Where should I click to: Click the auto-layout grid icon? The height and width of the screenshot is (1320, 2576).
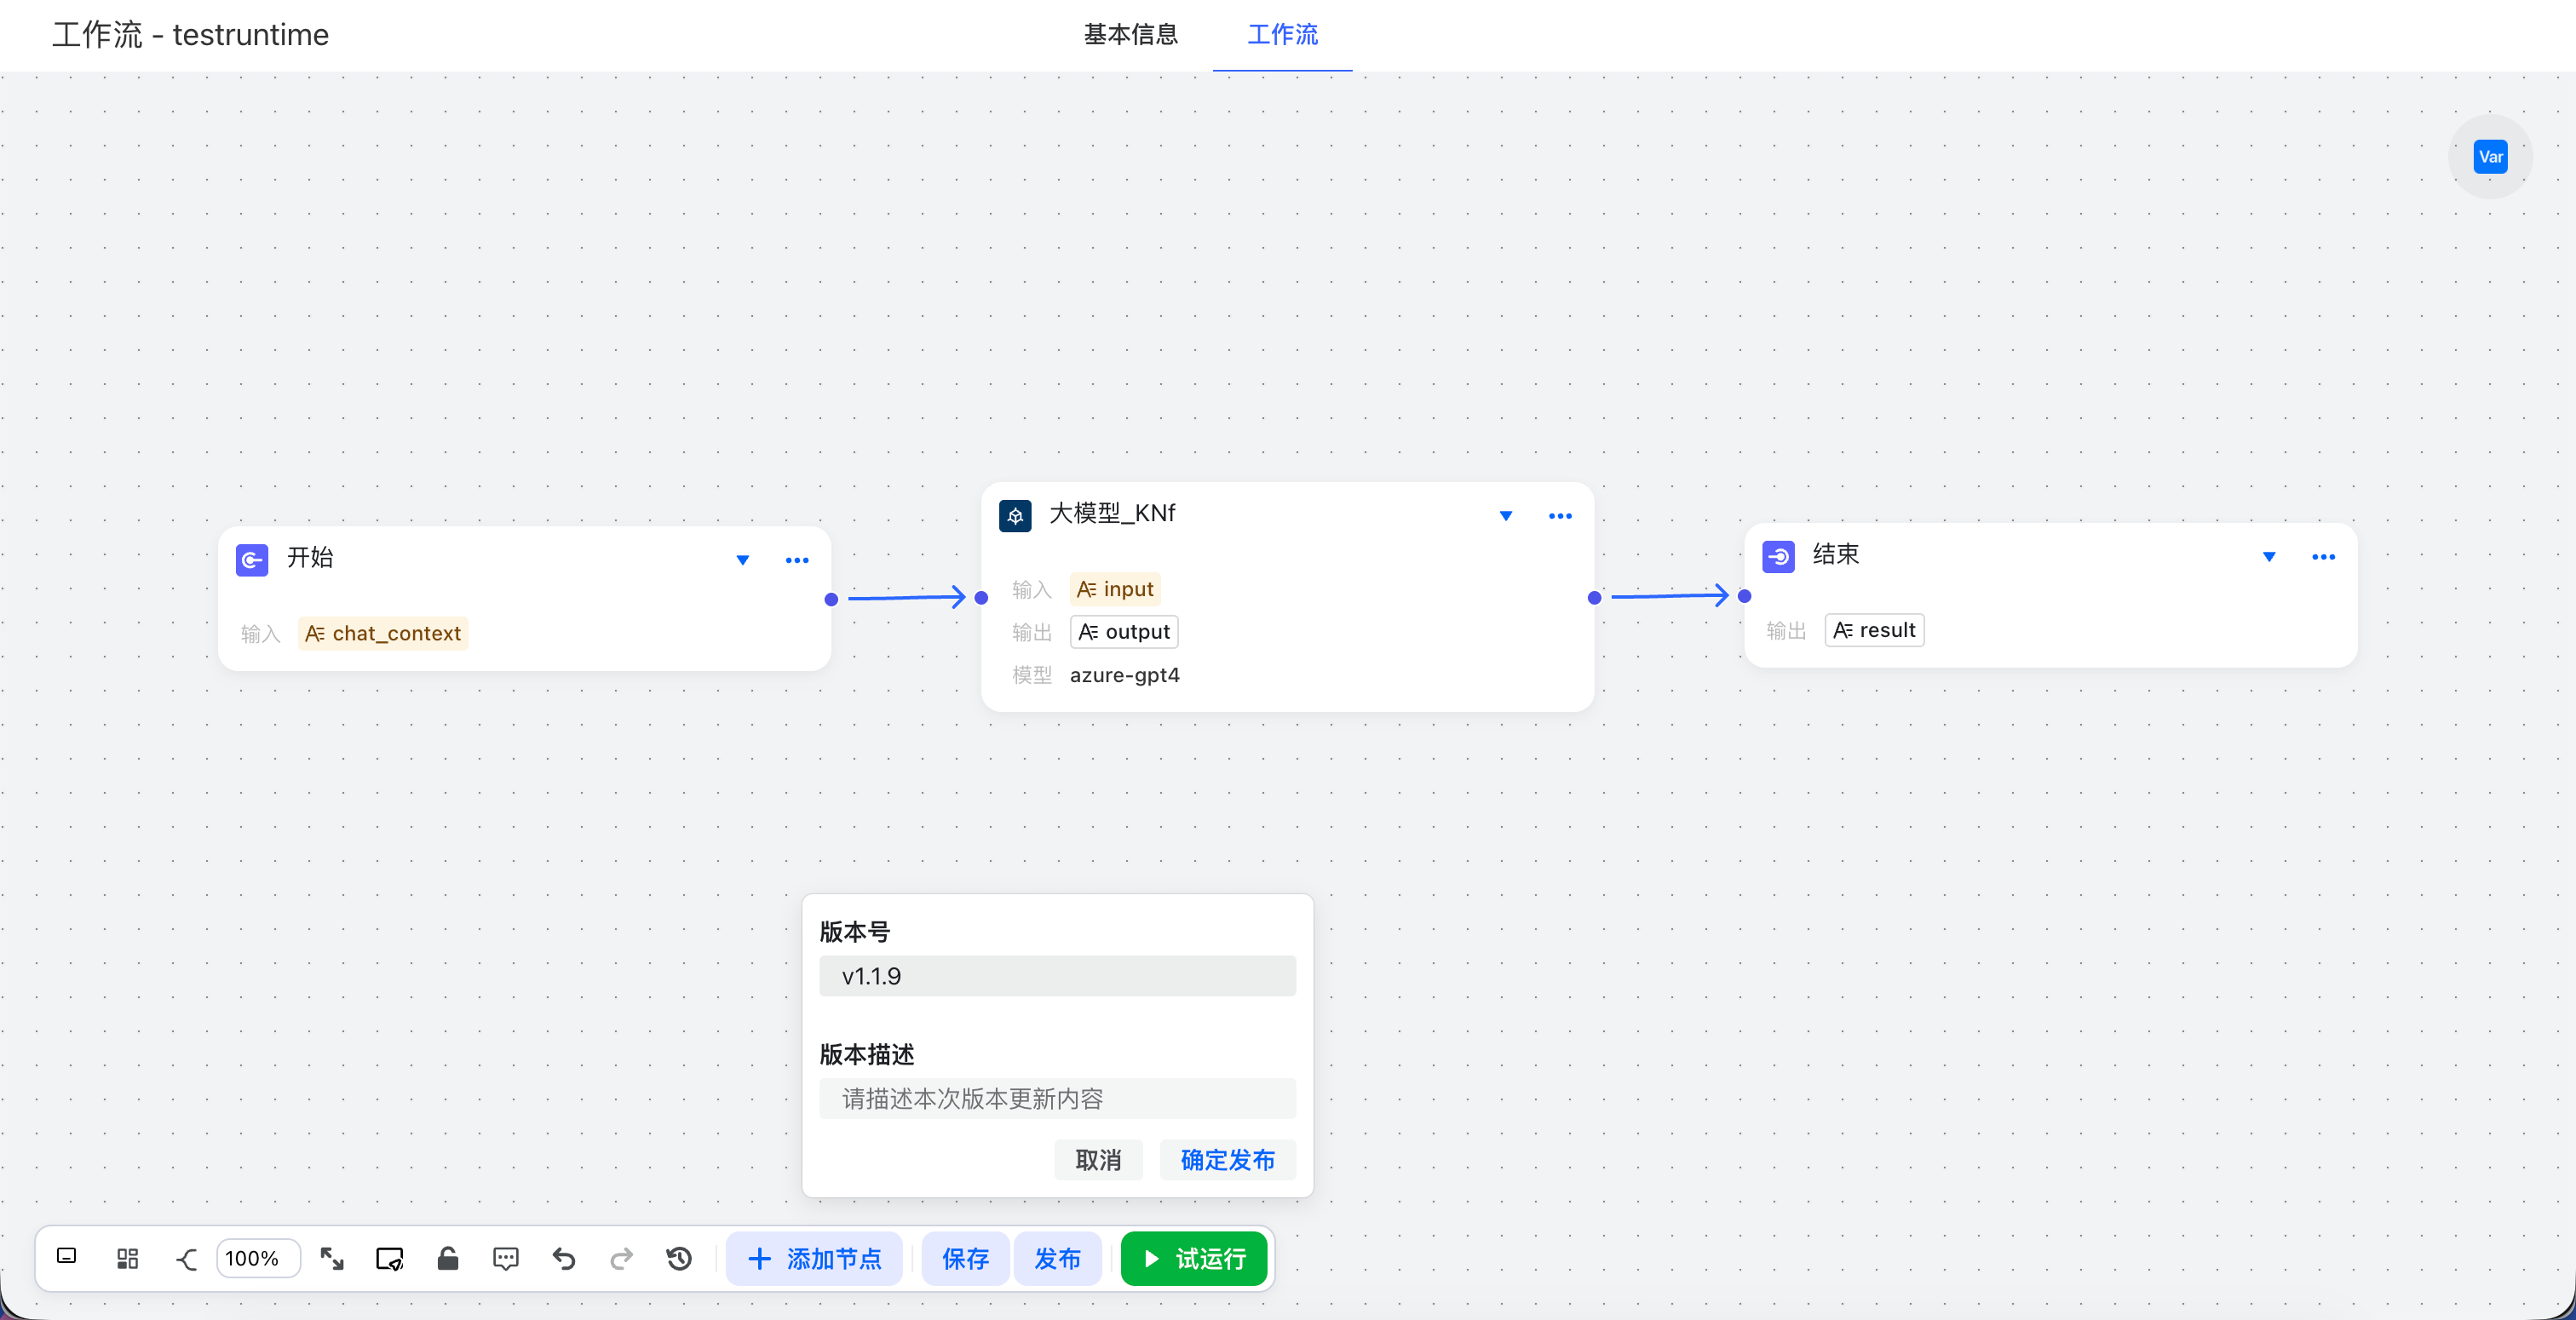127,1258
